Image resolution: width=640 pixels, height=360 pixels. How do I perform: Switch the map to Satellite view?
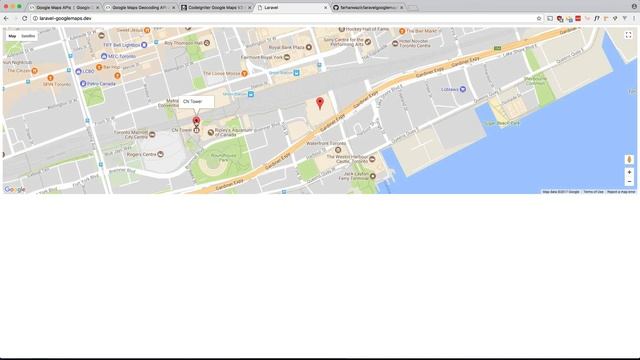tap(28, 36)
